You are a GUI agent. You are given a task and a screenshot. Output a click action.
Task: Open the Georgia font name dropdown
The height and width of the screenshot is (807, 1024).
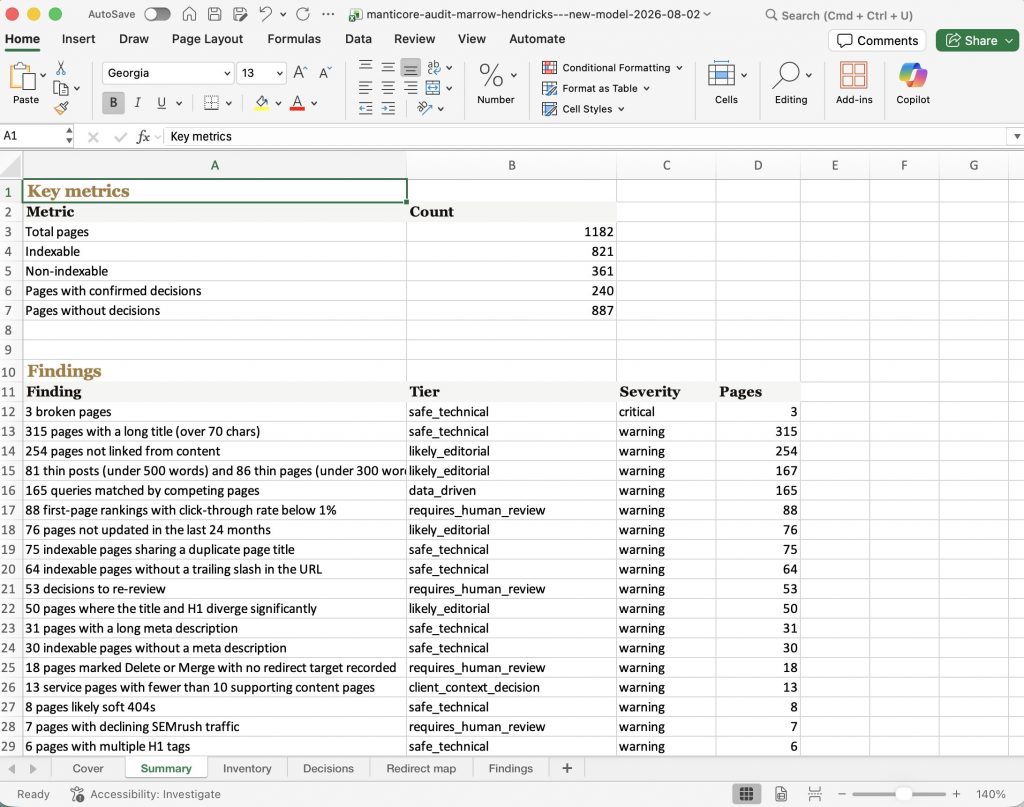[x=227, y=73]
